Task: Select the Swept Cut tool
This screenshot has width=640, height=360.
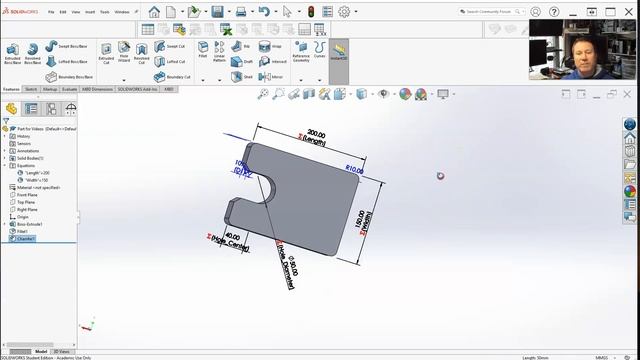Action: point(170,46)
